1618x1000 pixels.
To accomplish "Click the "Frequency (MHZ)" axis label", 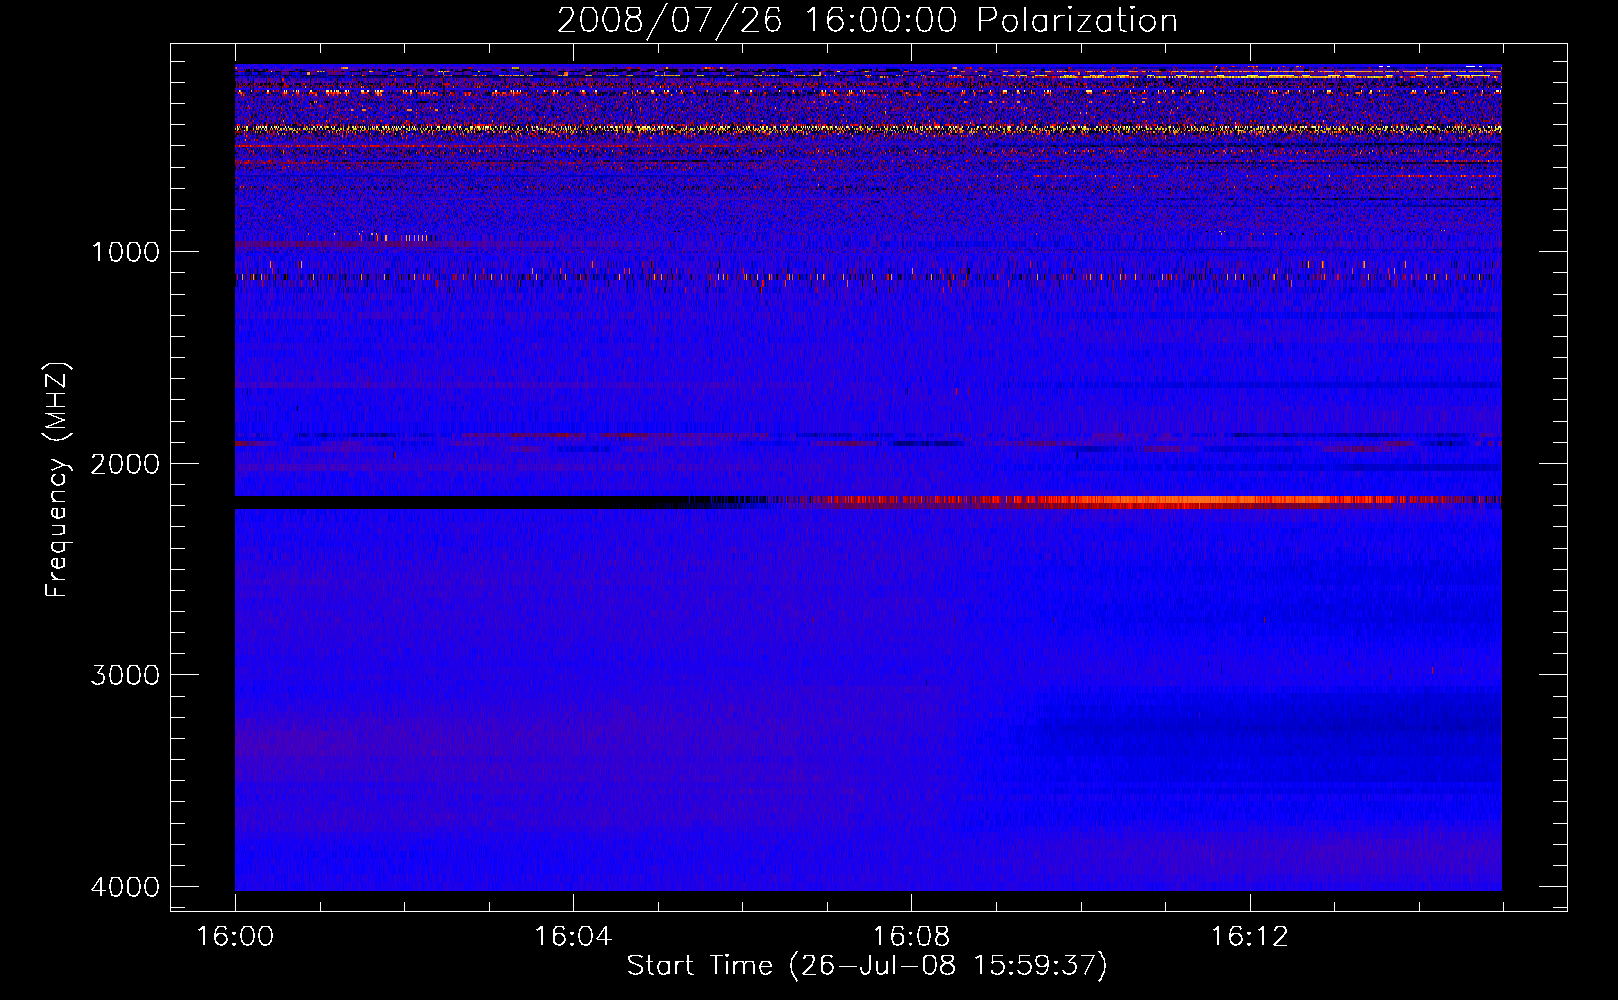I will click(57, 479).
